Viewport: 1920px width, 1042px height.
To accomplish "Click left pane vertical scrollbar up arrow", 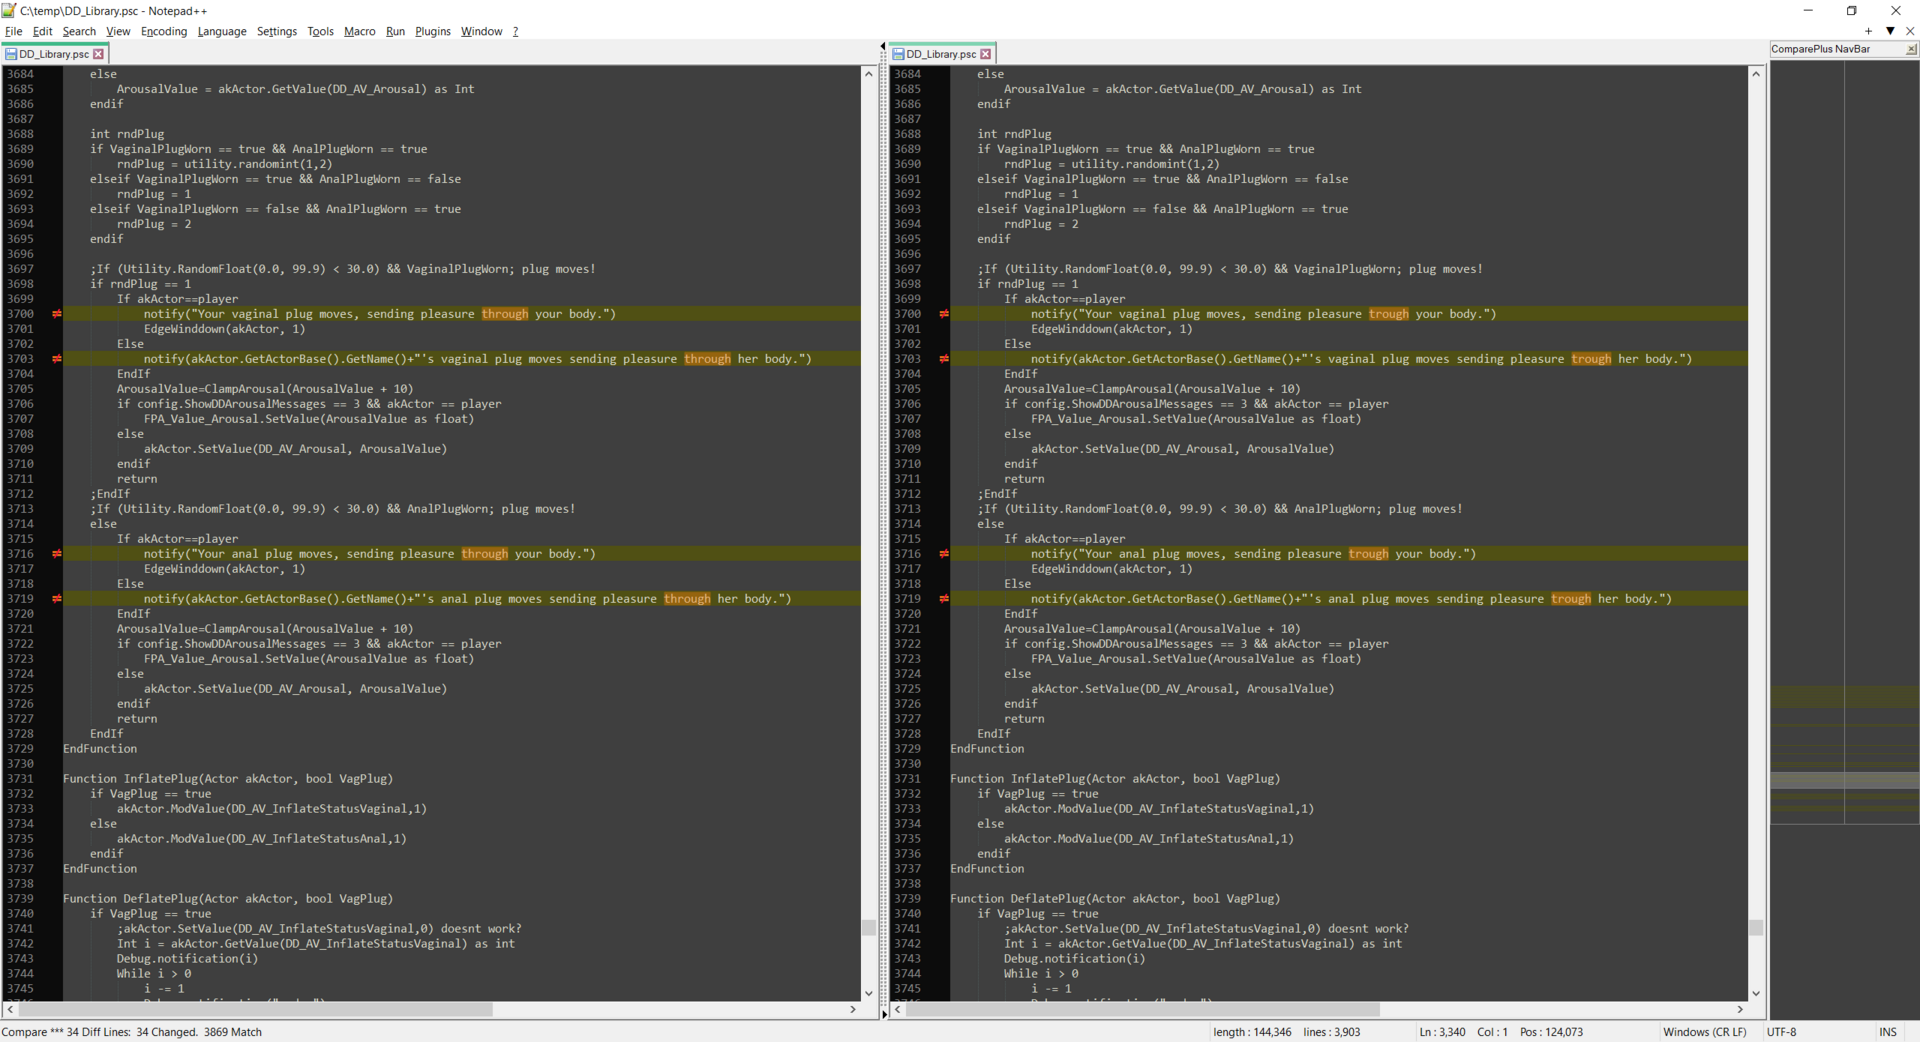I will point(869,74).
